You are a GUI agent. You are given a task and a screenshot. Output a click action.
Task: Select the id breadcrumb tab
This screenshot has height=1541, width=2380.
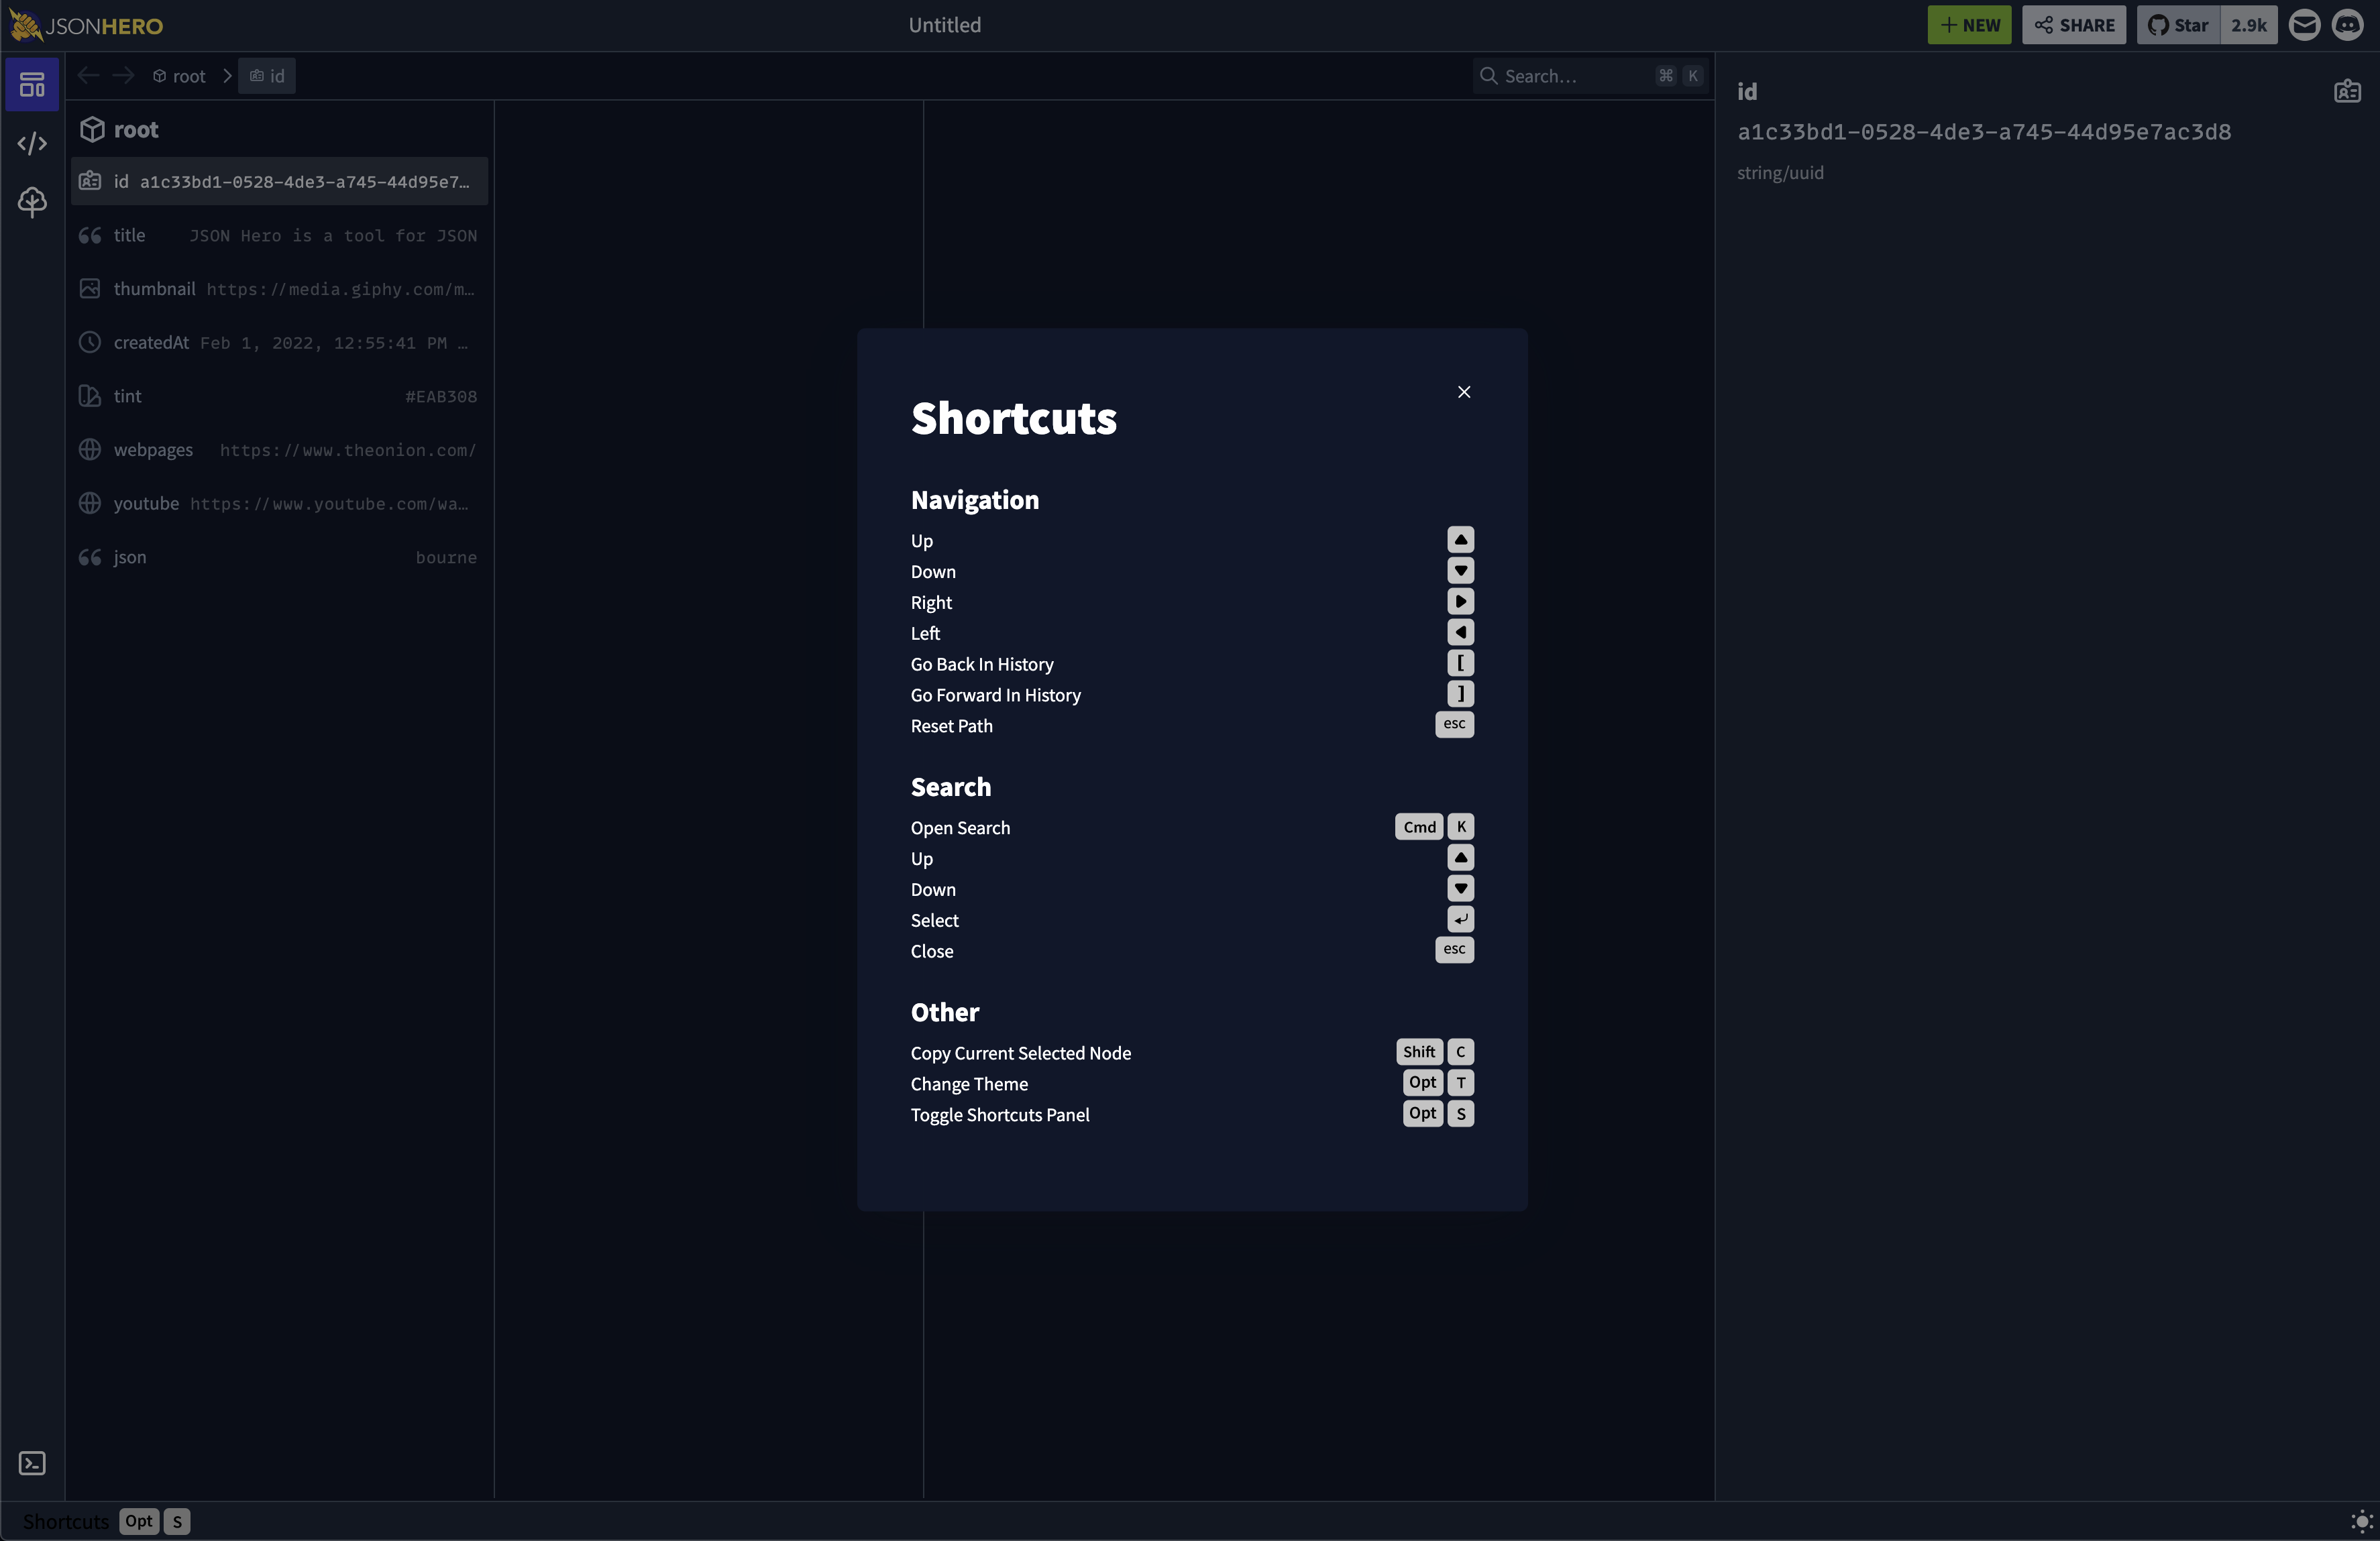click(267, 75)
